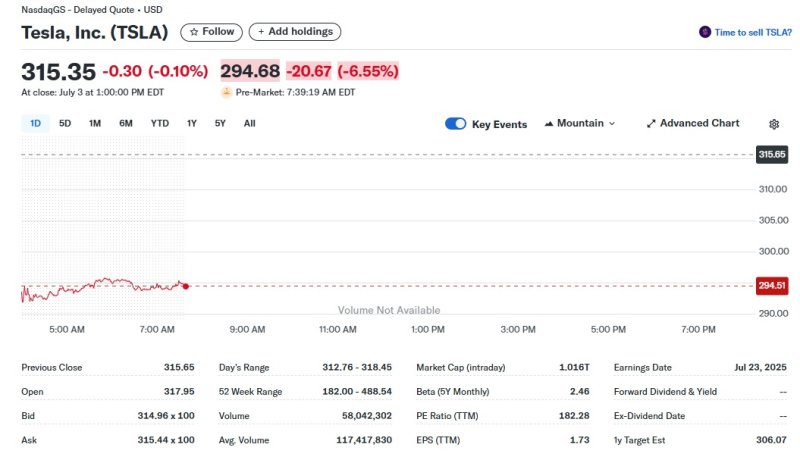Click Market Cap value 1.016T

pos(574,367)
